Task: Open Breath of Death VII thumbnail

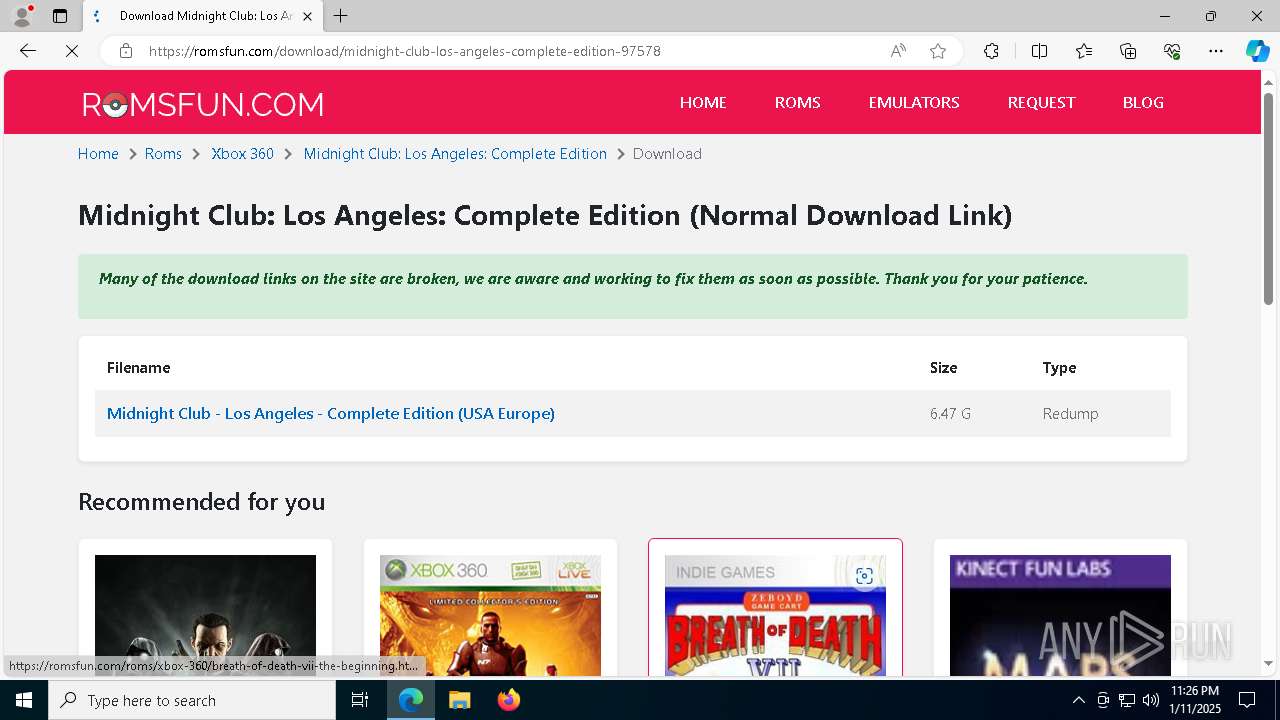Action: point(775,615)
